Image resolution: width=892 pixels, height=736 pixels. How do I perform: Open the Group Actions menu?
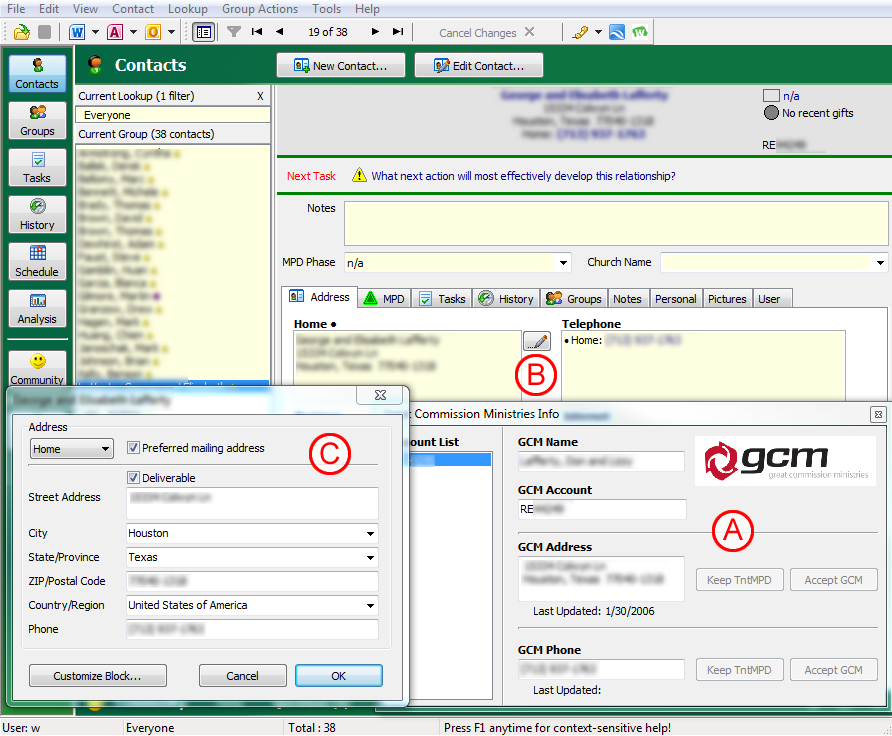[259, 9]
